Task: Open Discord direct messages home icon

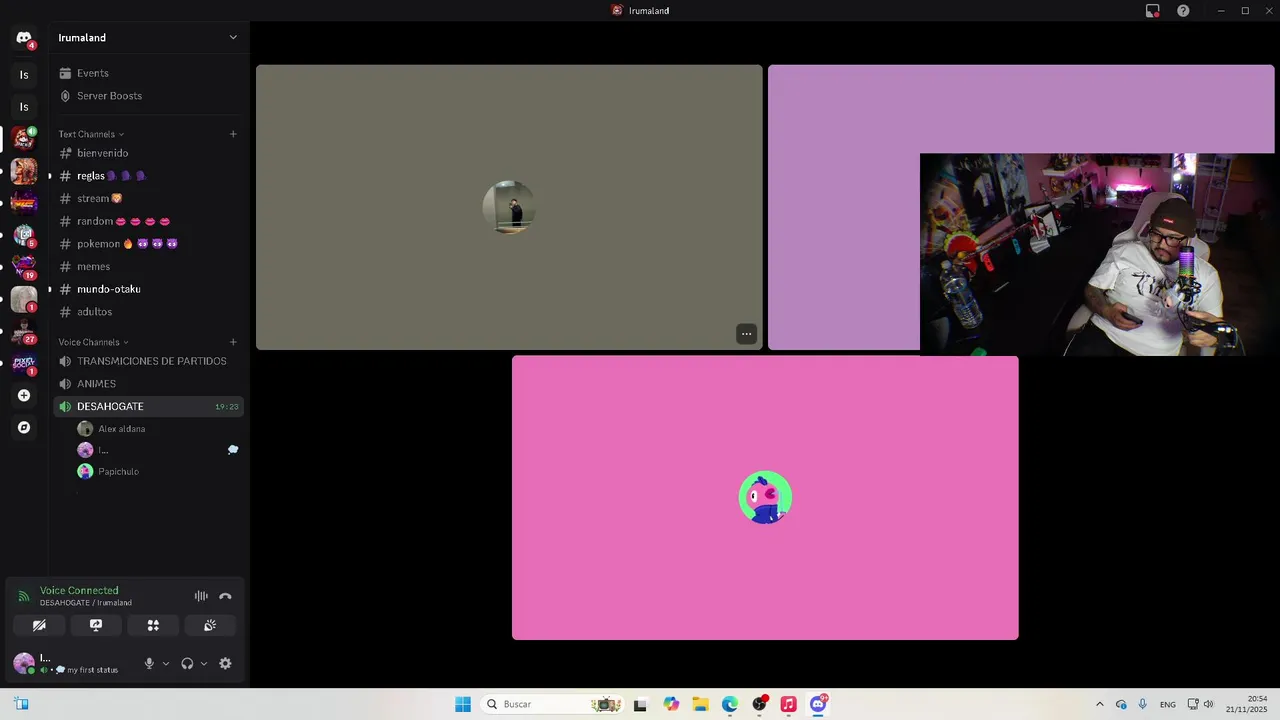Action: [24, 38]
